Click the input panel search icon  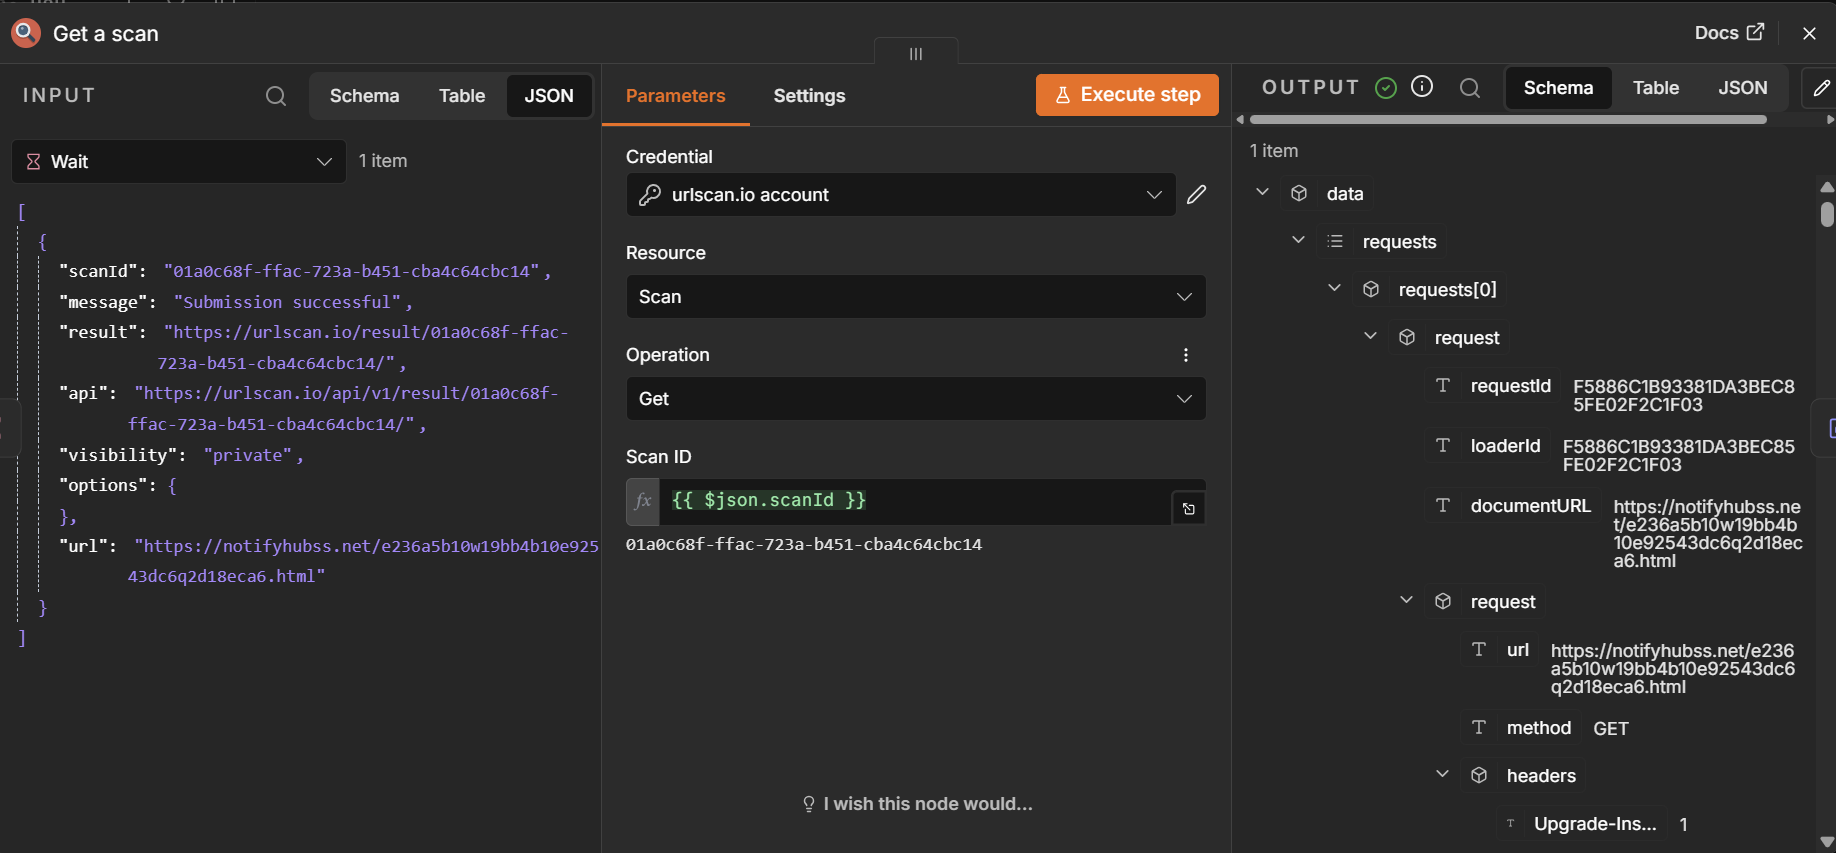coord(276,96)
